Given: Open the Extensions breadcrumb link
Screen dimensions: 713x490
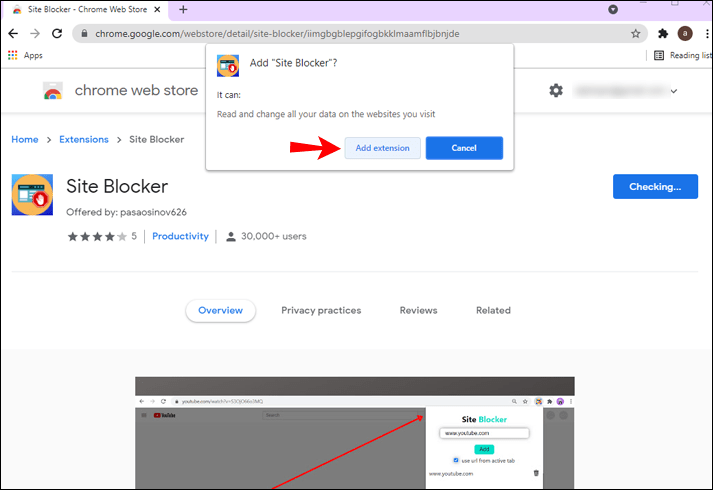Looking at the screenshot, I should click(x=84, y=140).
